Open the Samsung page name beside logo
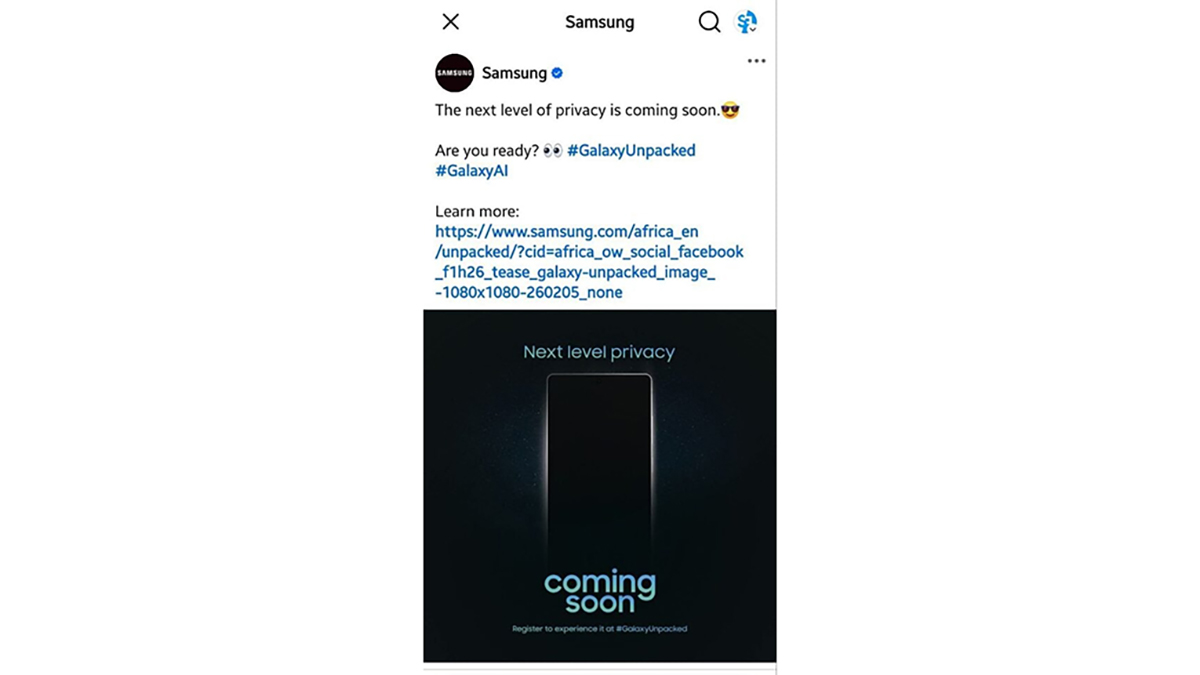The image size is (1200, 675). (x=514, y=73)
